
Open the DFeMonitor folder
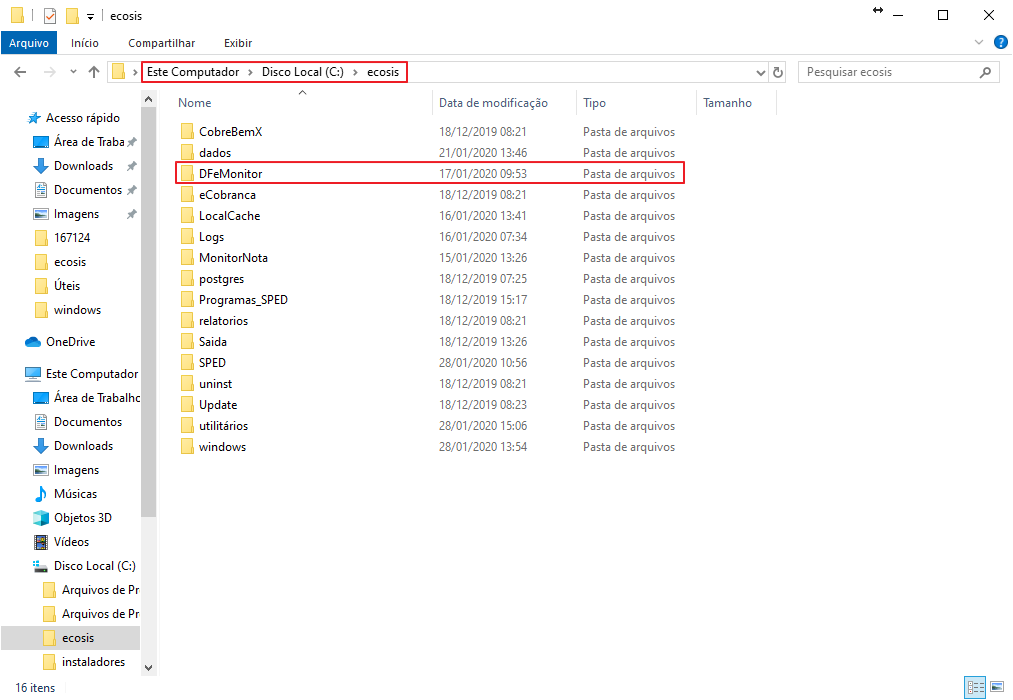(x=230, y=174)
